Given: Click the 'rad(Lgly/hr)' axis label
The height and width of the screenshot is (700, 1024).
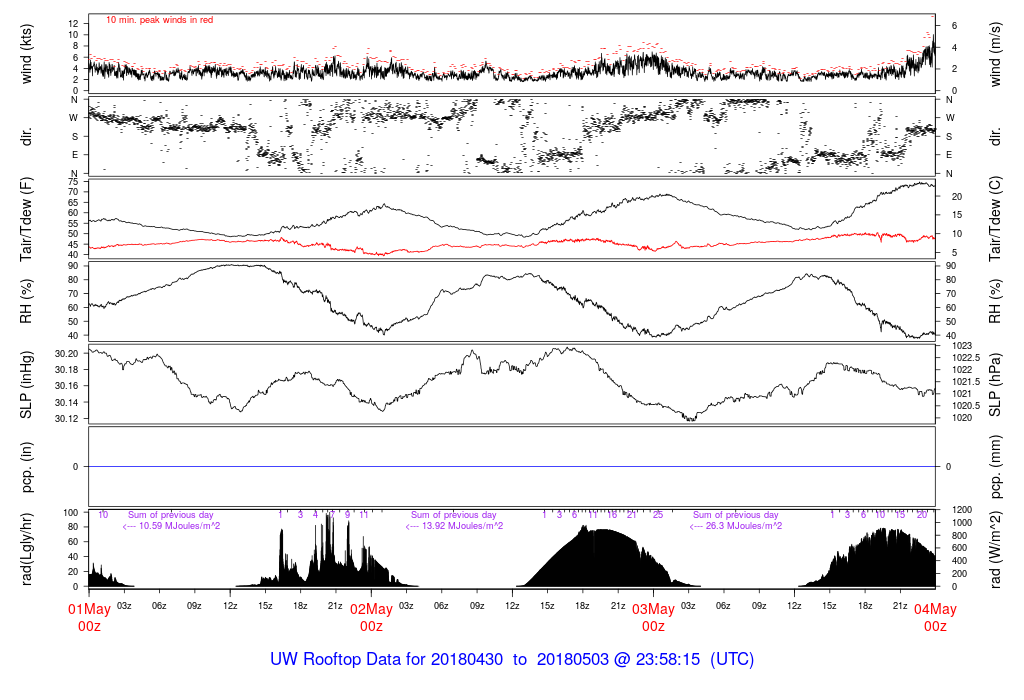Looking at the screenshot, I should 26,549.
